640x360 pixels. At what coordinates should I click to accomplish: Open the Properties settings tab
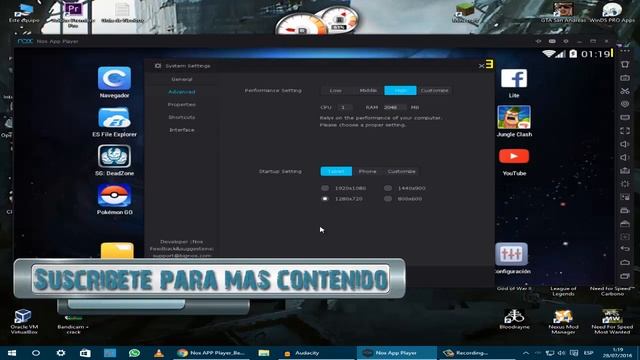pos(182,104)
